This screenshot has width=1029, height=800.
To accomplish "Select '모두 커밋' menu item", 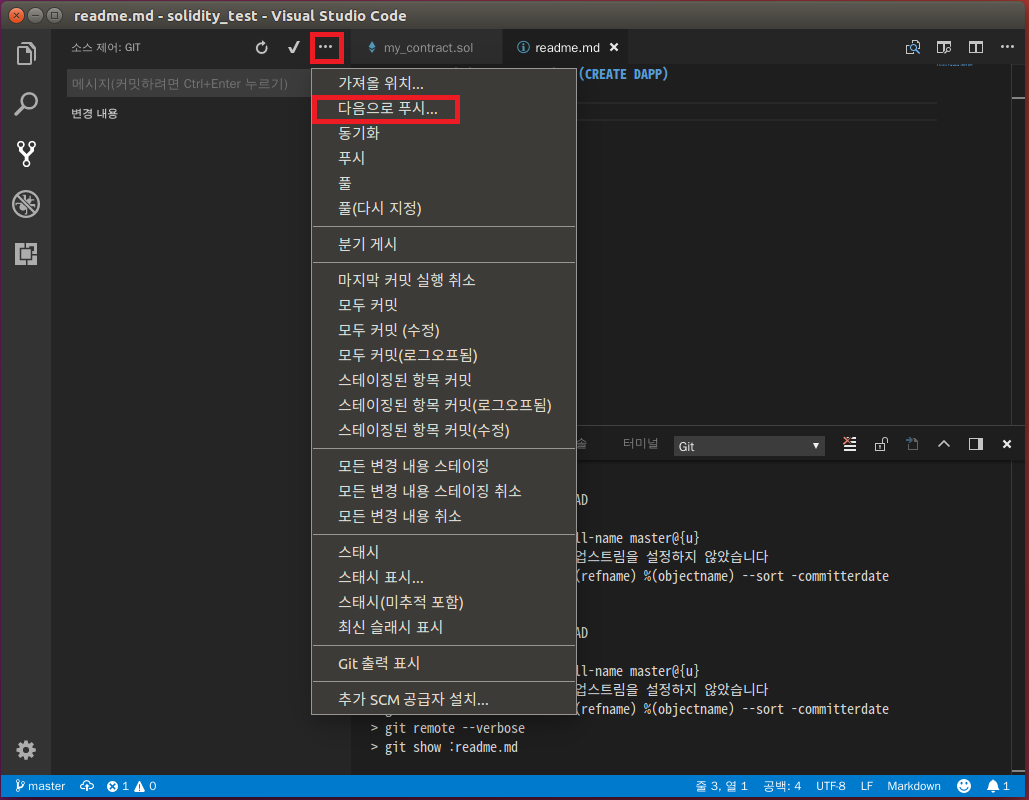I will point(444,305).
